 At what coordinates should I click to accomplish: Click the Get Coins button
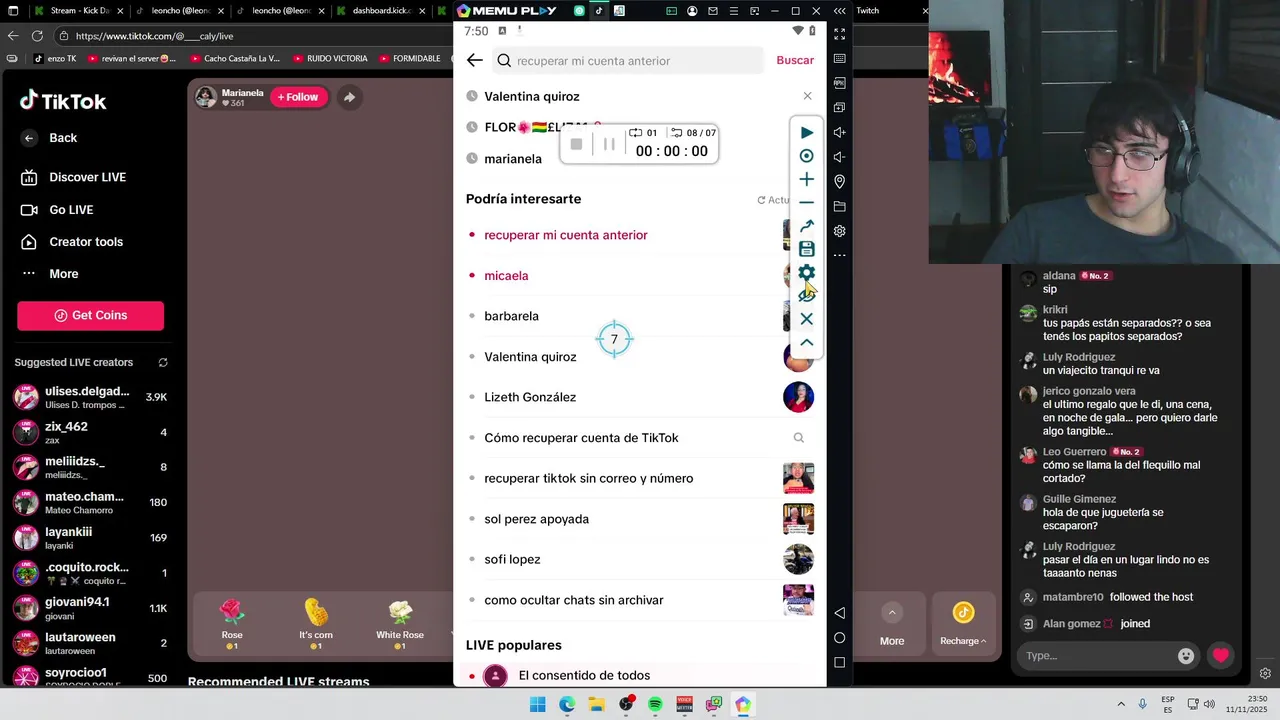90,315
